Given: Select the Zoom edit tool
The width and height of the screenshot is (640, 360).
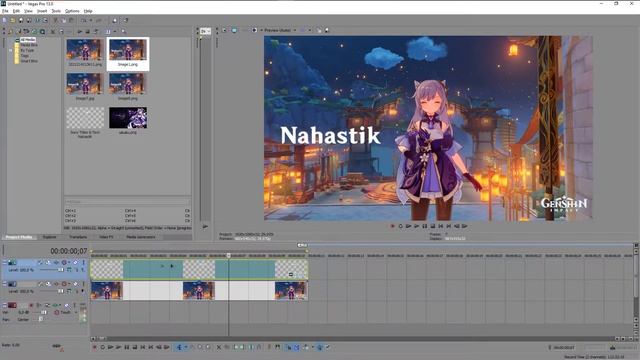Looking at the screenshot, I should [x=209, y=347].
